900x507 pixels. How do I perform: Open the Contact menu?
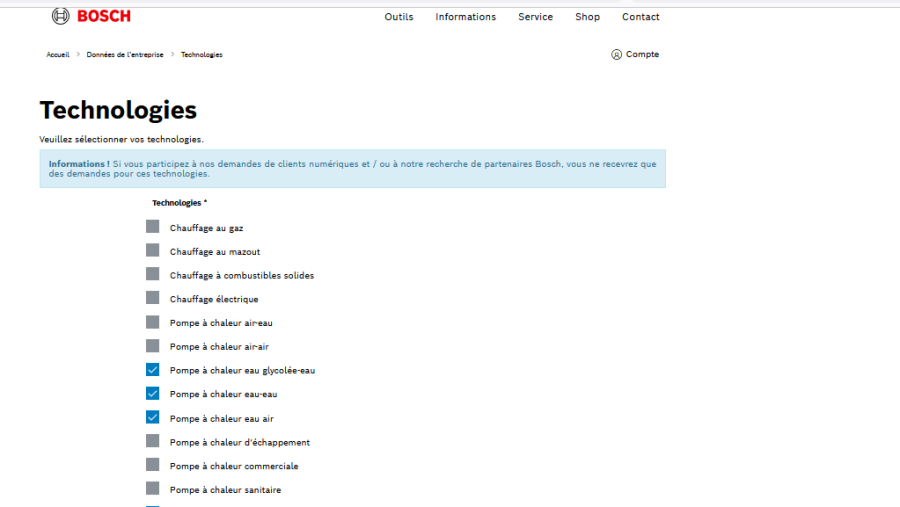(641, 17)
